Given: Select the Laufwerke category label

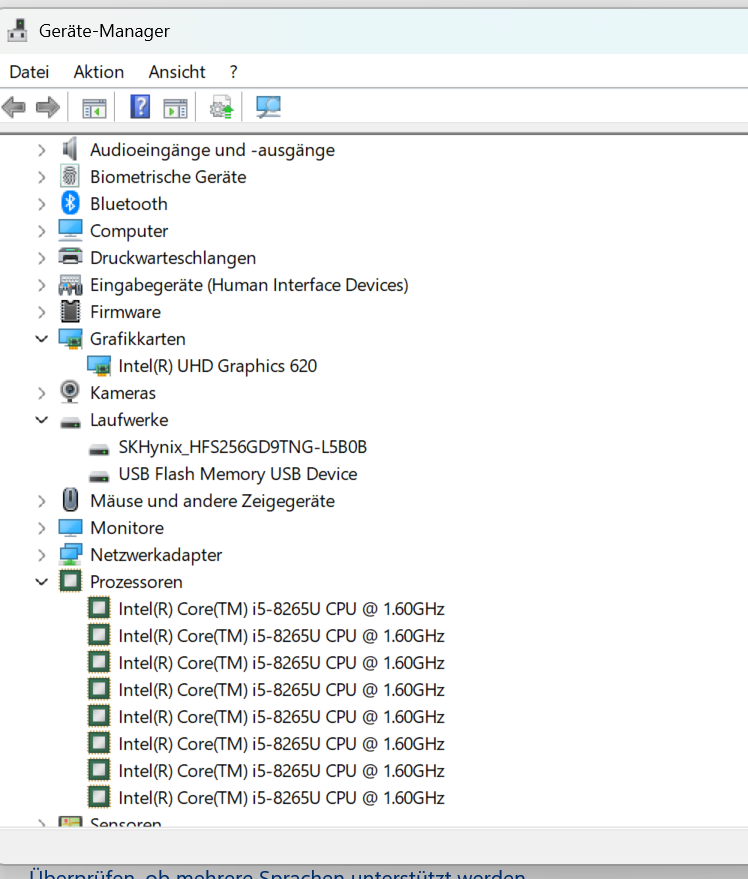Looking at the screenshot, I should click(129, 420).
